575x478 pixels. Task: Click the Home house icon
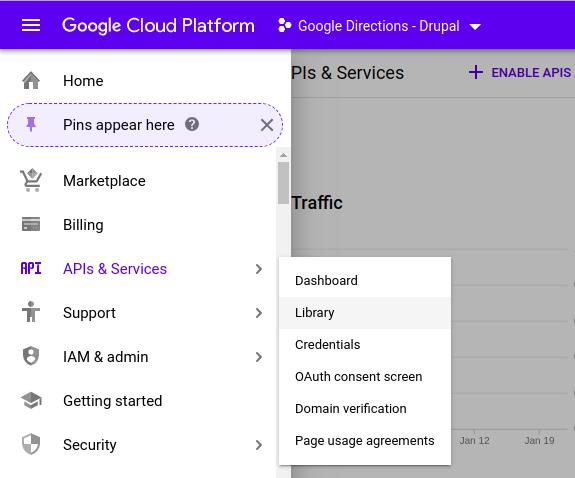[x=31, y=80]
